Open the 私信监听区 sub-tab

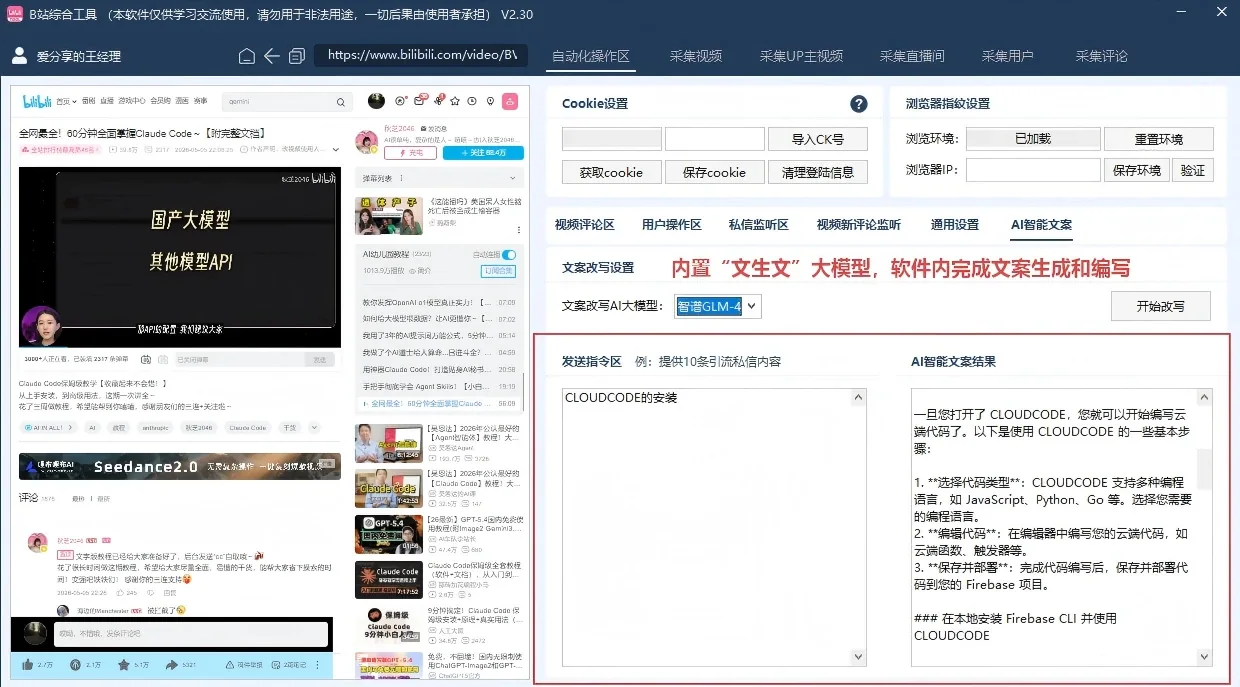758,225
